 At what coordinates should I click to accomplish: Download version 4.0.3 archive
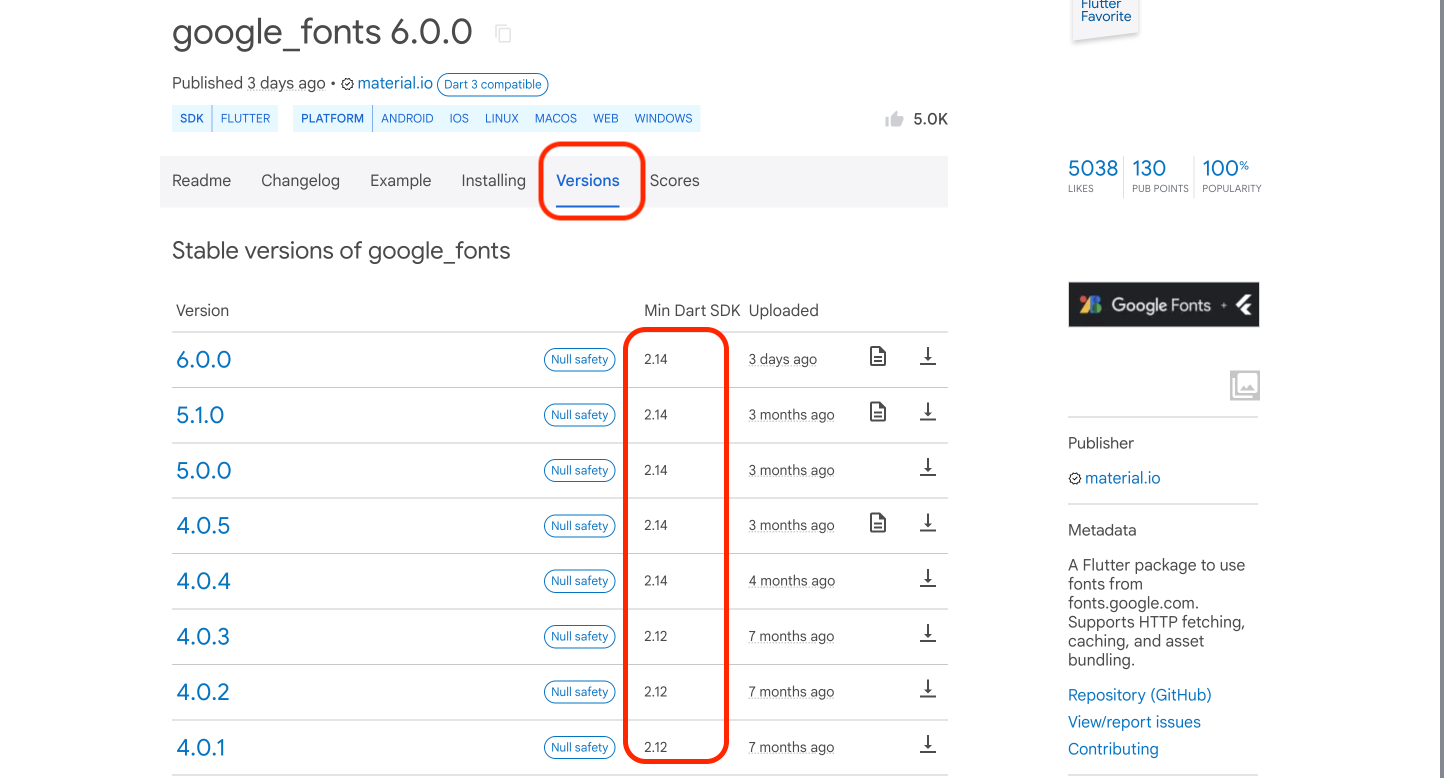928,633
